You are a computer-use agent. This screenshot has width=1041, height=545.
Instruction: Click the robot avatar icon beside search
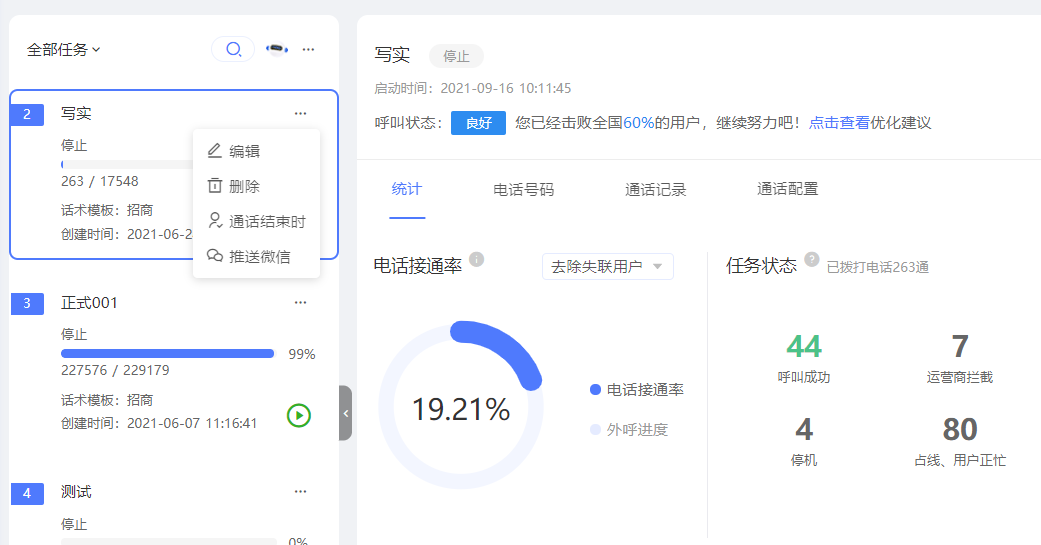pos(277,49)
